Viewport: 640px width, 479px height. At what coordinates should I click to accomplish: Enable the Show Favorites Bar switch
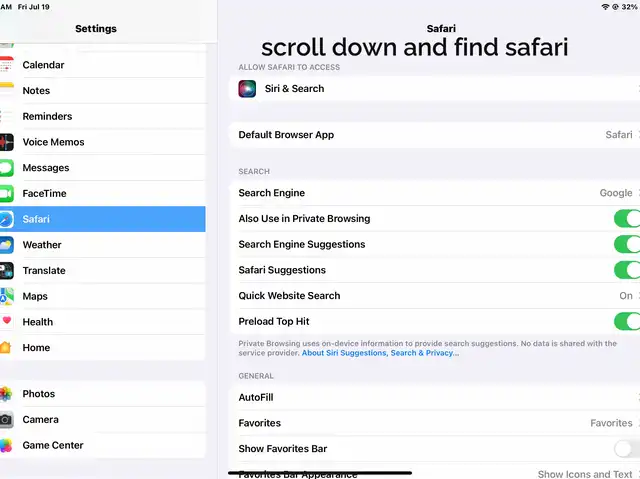click(626, 449)
